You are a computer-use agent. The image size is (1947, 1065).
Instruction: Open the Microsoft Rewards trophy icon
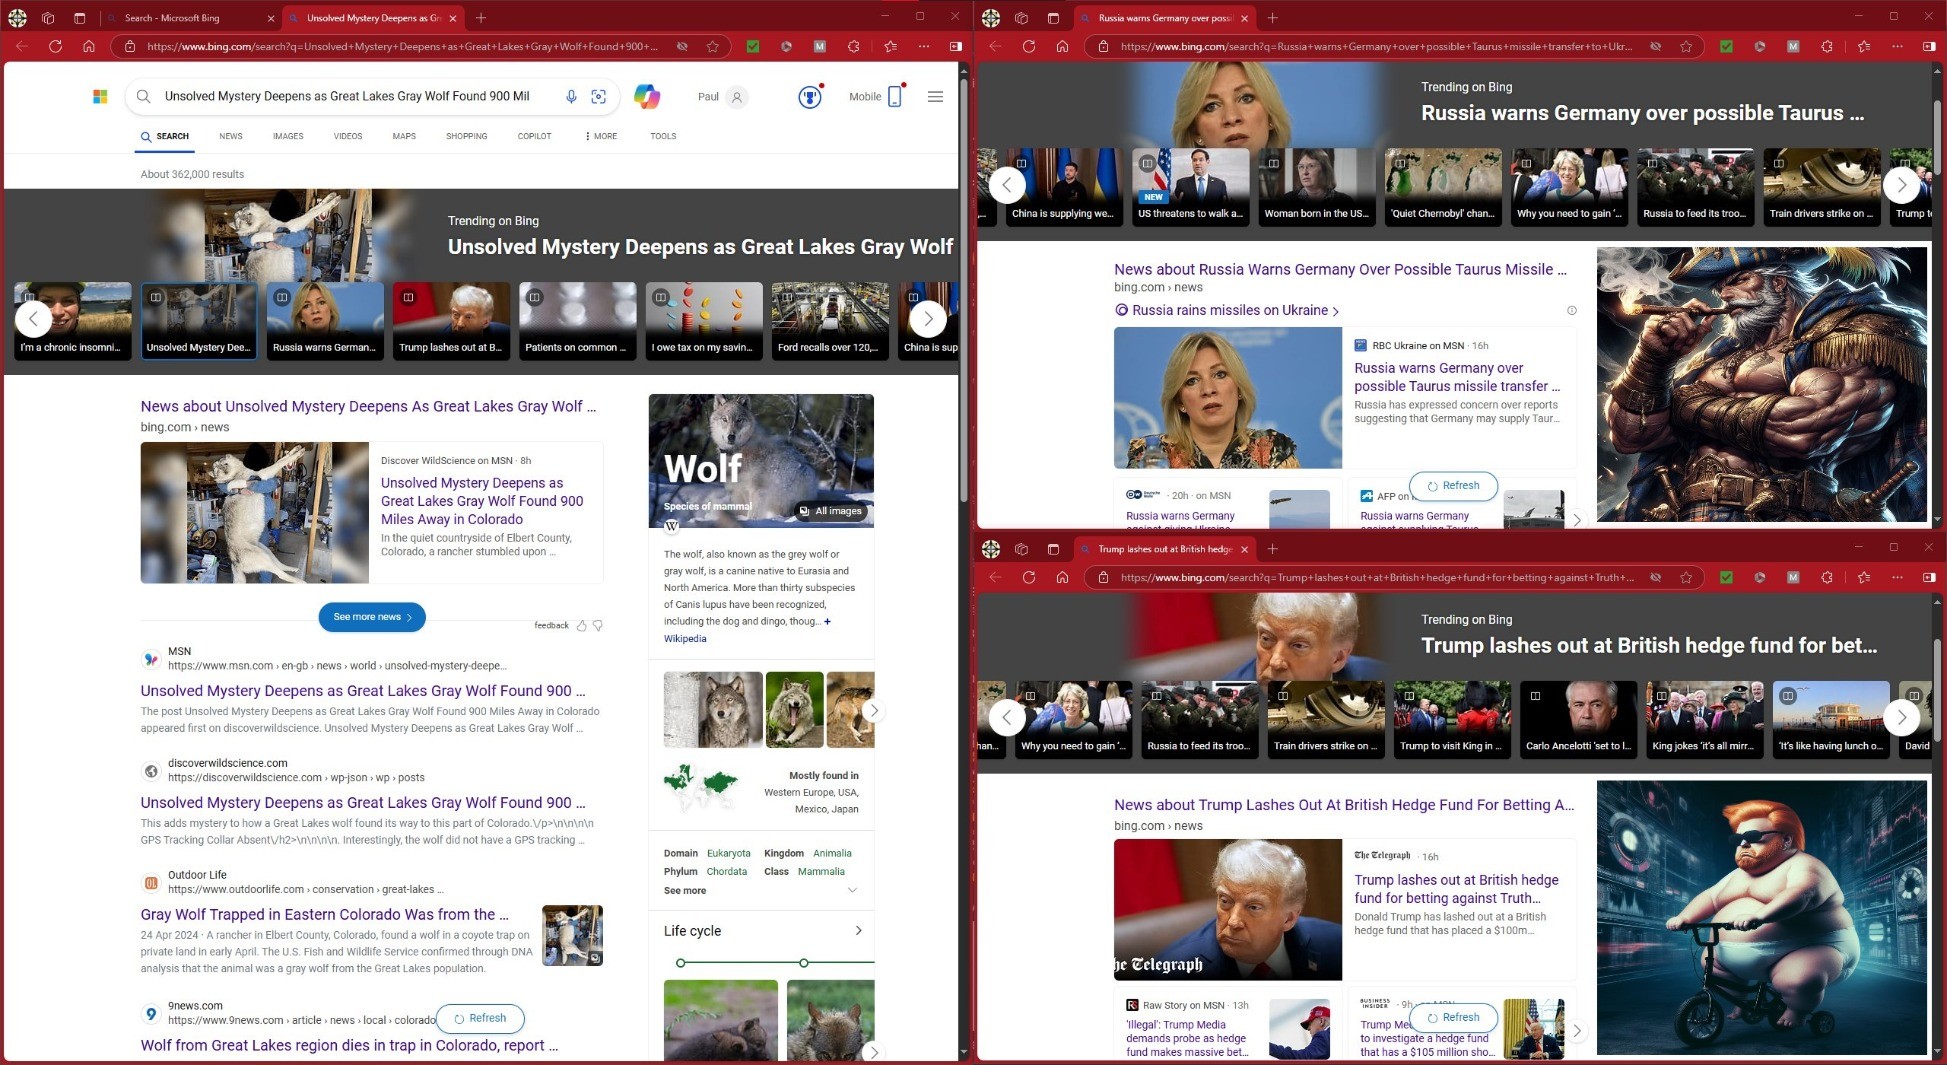tap(810, 96)
